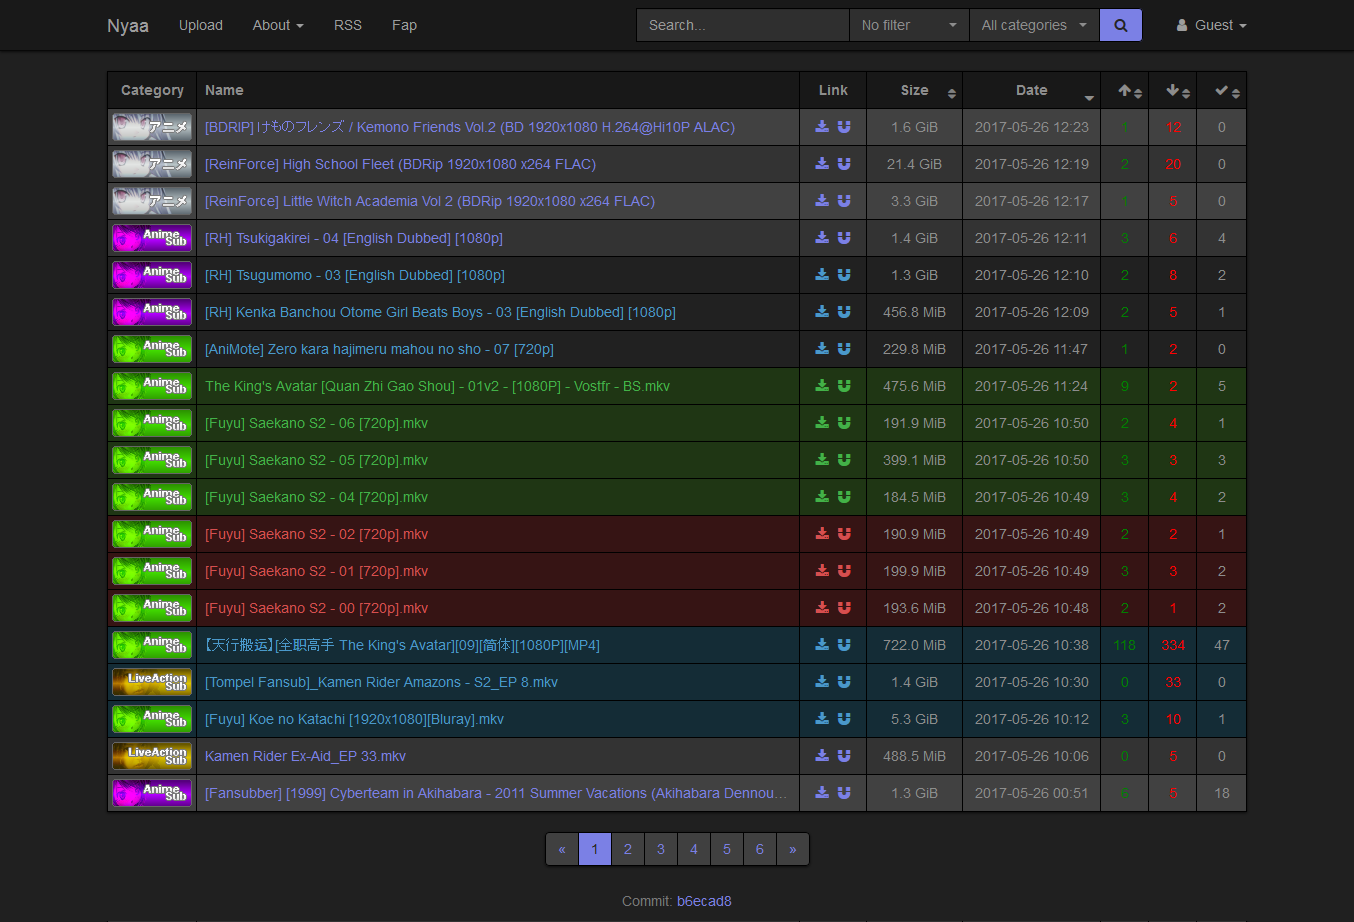The height and width of the screenshot is (922, 1354).
Task: Focus the Search text field
Action: (x=742, y=25)
